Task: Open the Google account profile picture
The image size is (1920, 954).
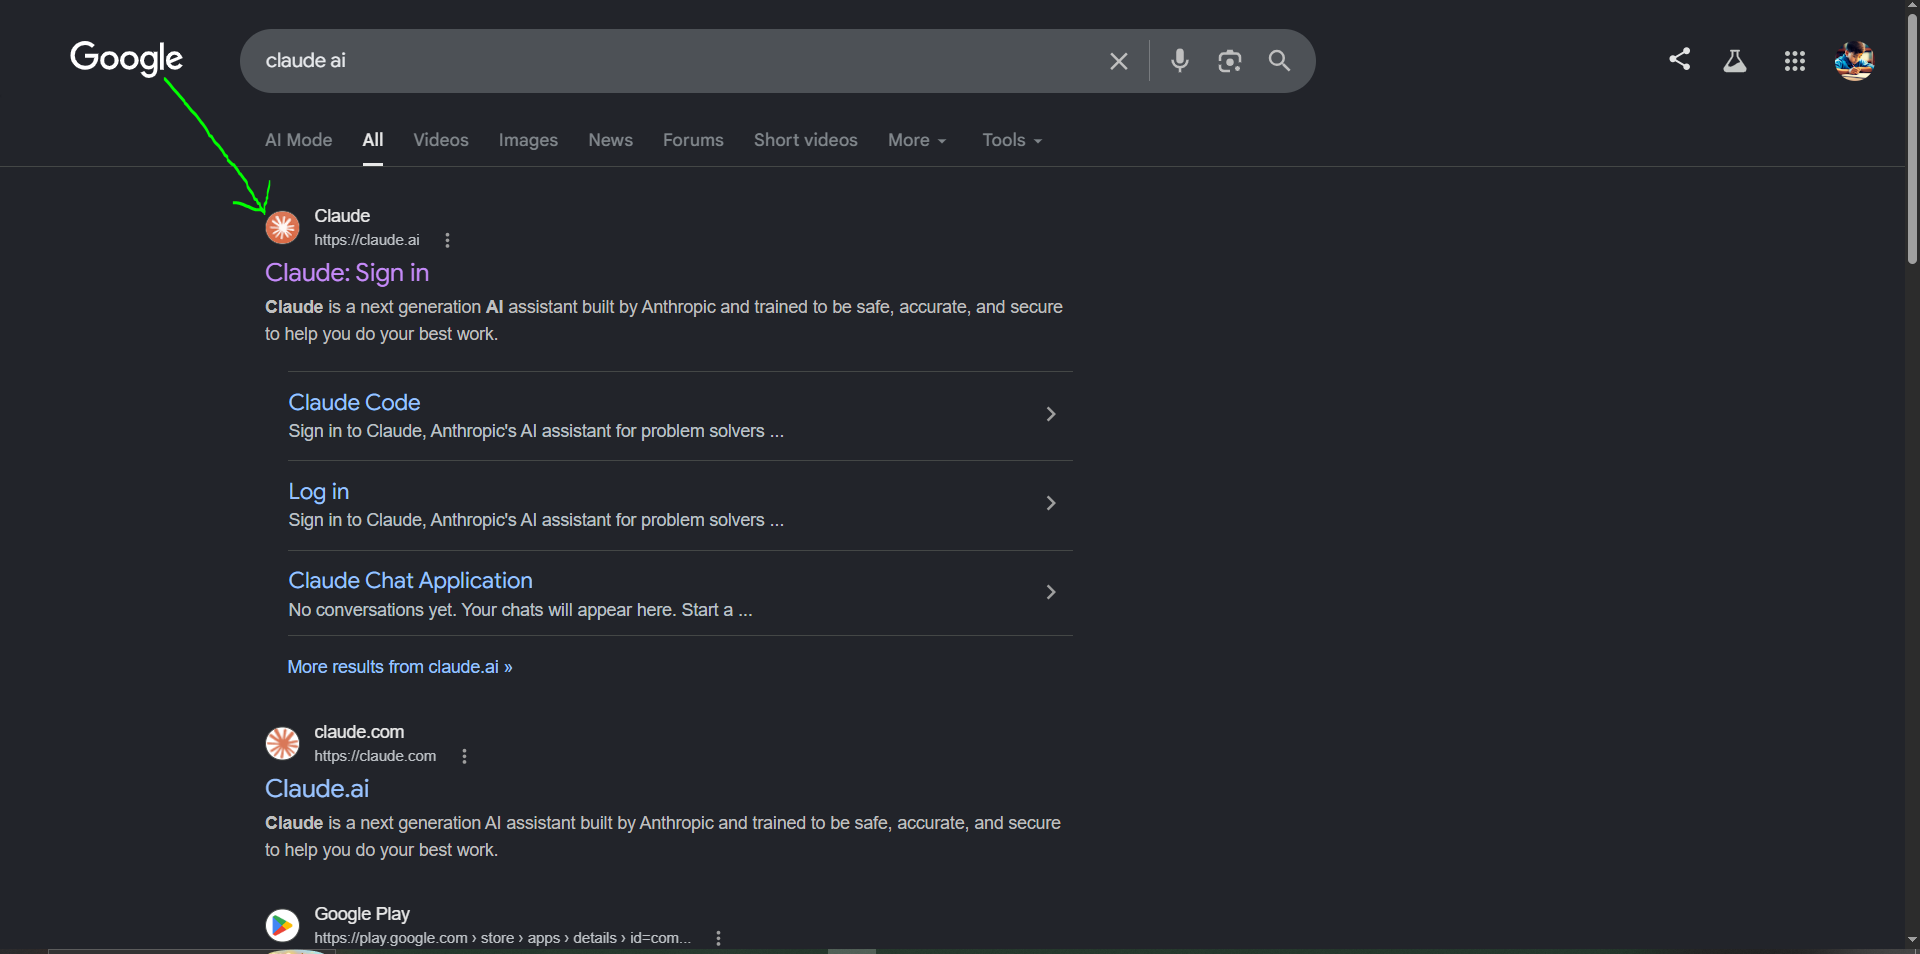Action: tap(1854, 61)
